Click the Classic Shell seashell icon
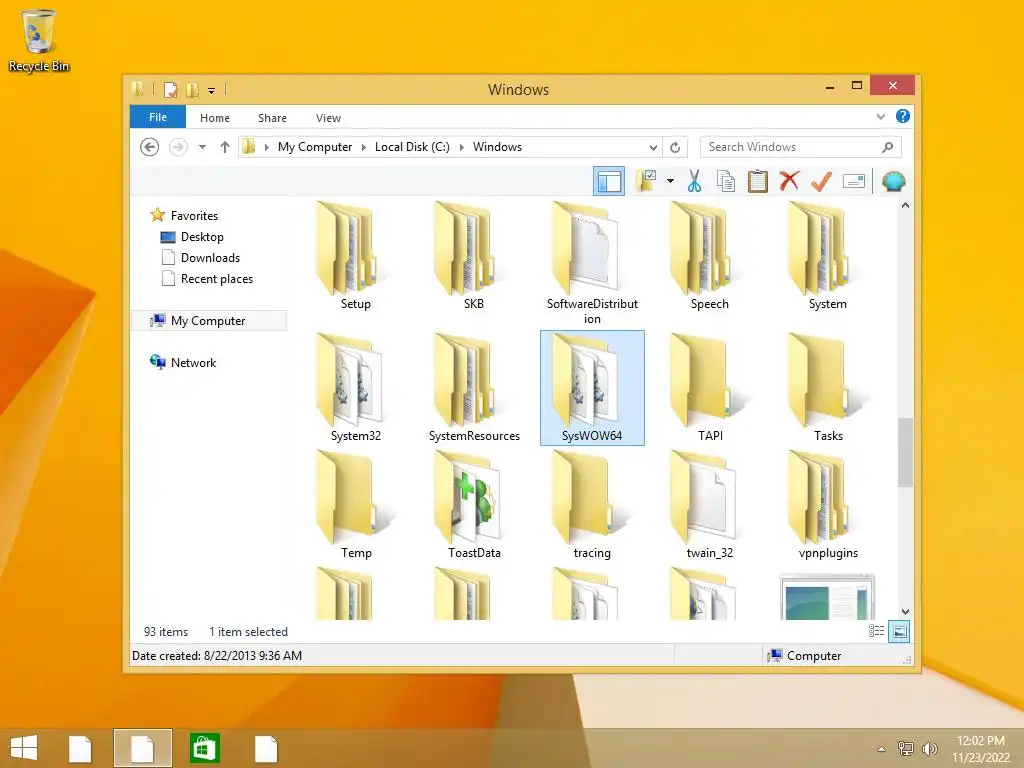The width and height of the screenshot is (1024, 768). pyautogui.click(x=893, y=181)
